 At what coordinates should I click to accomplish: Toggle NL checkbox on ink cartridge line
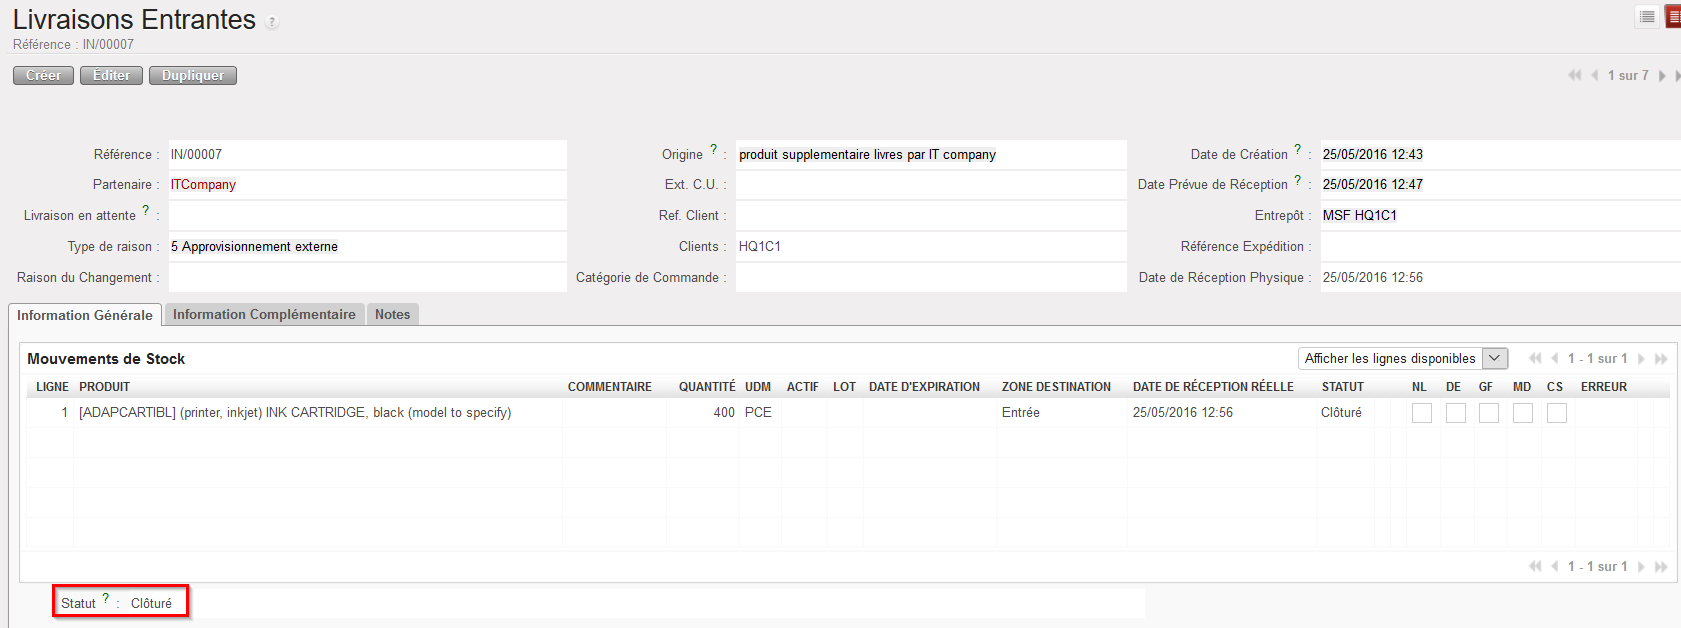(x=1422, y=413)
